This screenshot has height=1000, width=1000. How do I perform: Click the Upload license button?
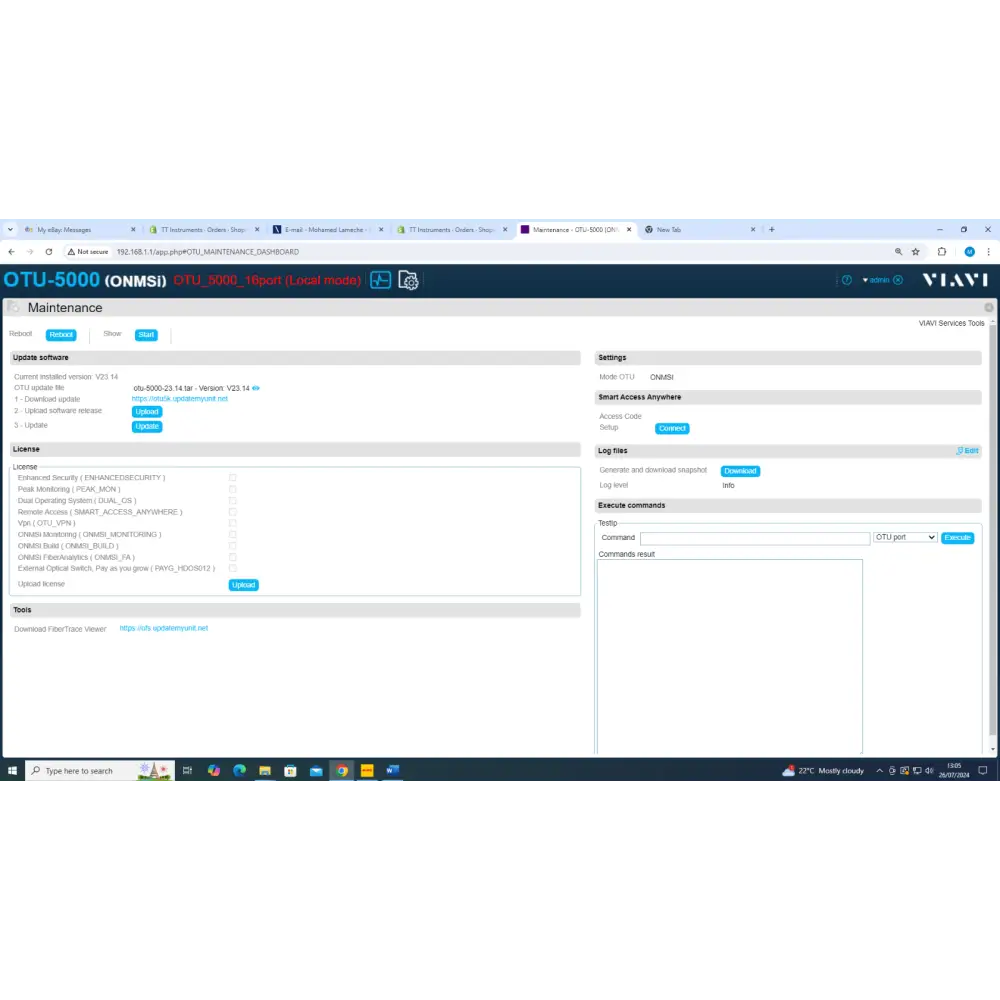point(244,585)
